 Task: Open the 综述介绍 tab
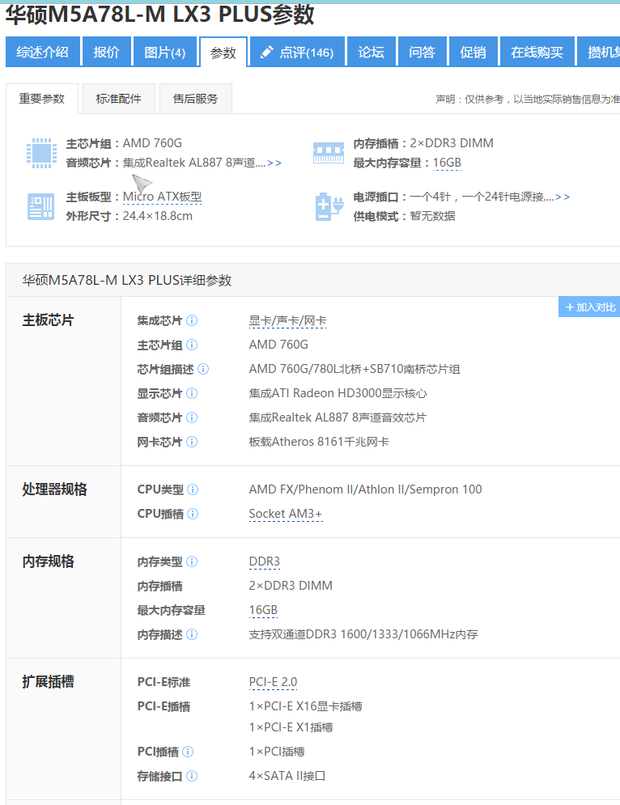[43, 52]
